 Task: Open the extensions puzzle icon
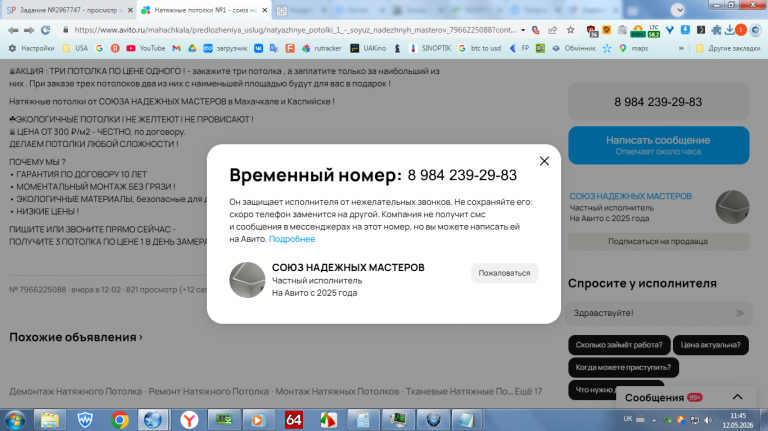(x=716, y=30)
